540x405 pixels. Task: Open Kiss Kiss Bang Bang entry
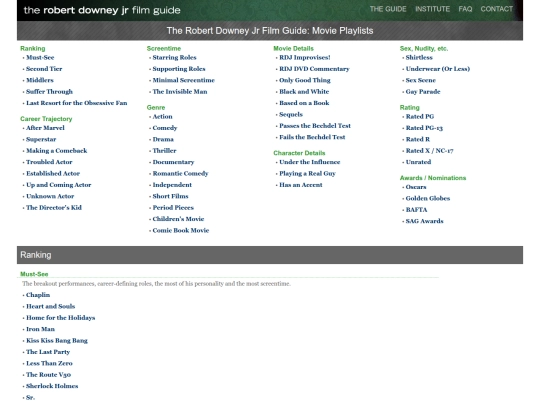(x=57, y=340)
